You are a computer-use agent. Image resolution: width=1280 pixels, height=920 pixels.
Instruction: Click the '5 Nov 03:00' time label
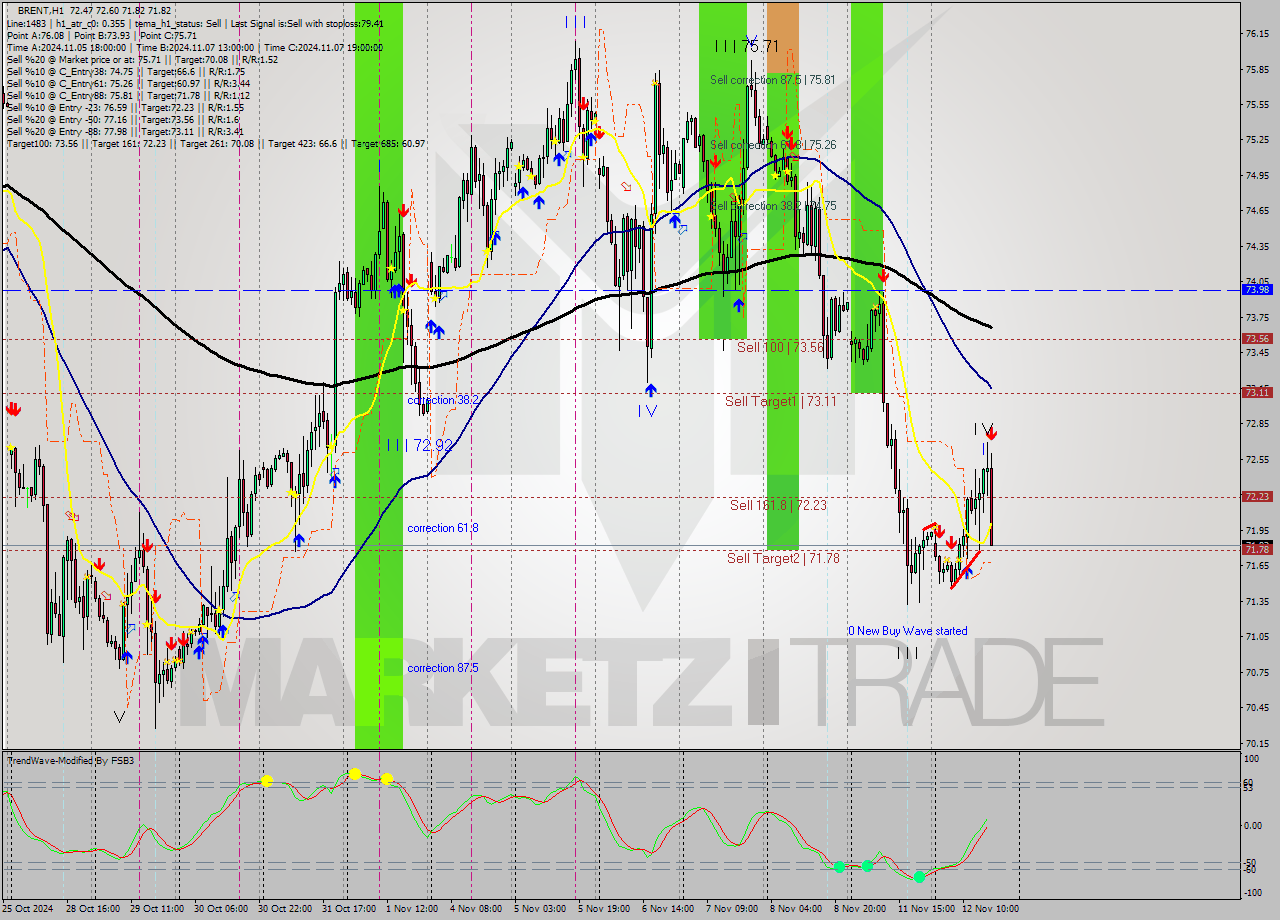[541, 909]
